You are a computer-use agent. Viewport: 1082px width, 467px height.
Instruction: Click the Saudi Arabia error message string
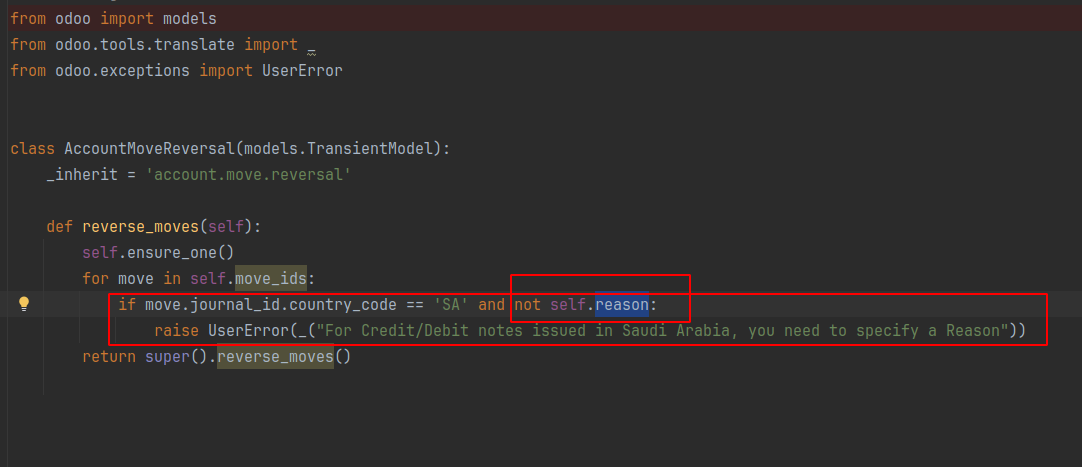click(662, 330)
